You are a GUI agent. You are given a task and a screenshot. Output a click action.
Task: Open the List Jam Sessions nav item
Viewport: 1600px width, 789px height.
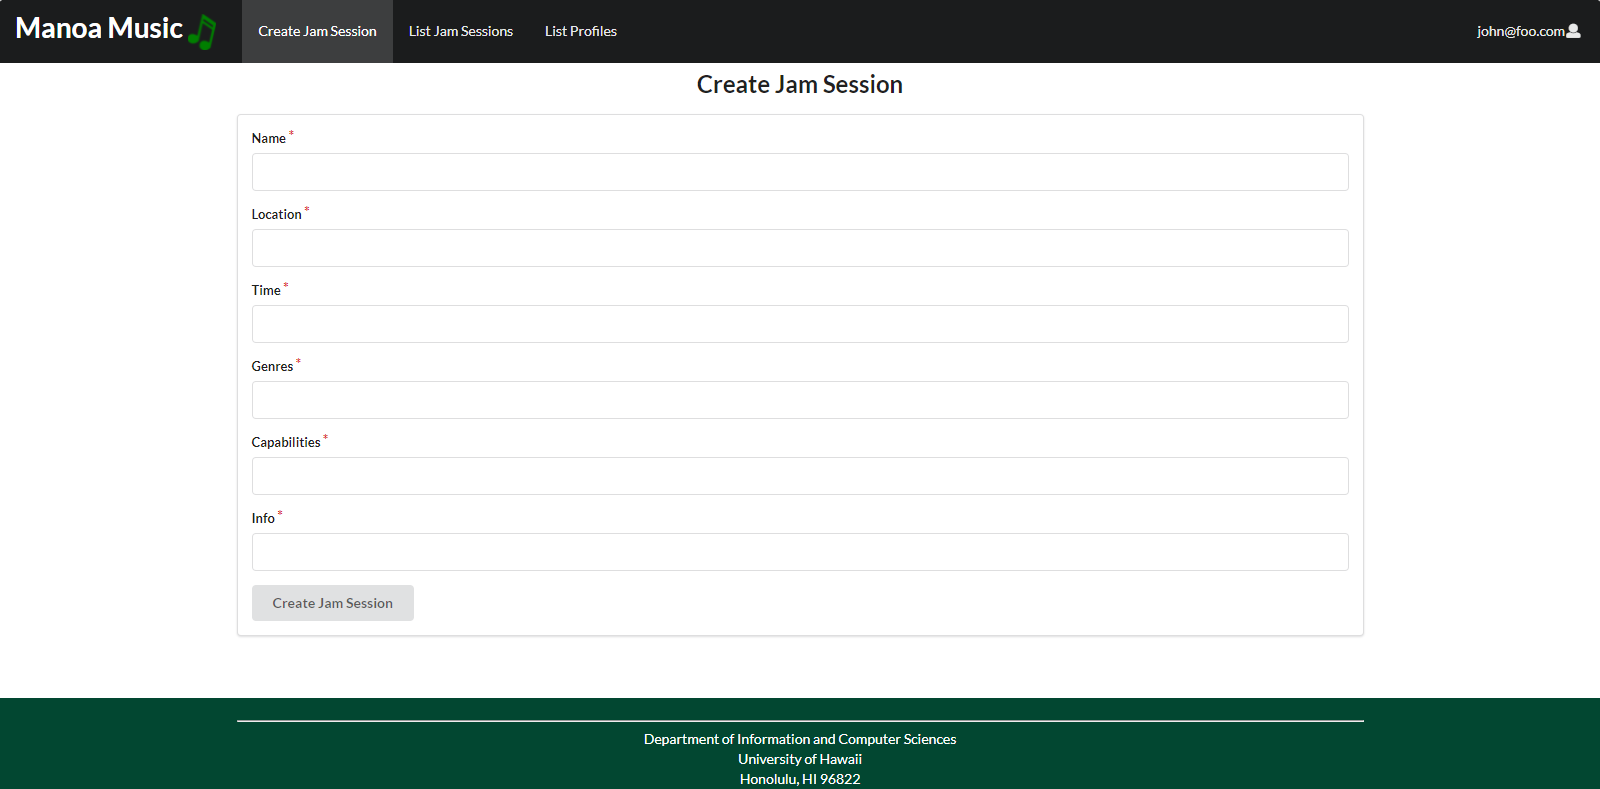pyautogui.click(x=461, y=31)
